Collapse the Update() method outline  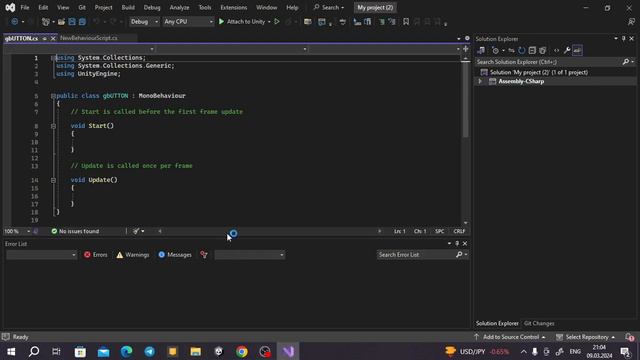(x=53, y=180)
